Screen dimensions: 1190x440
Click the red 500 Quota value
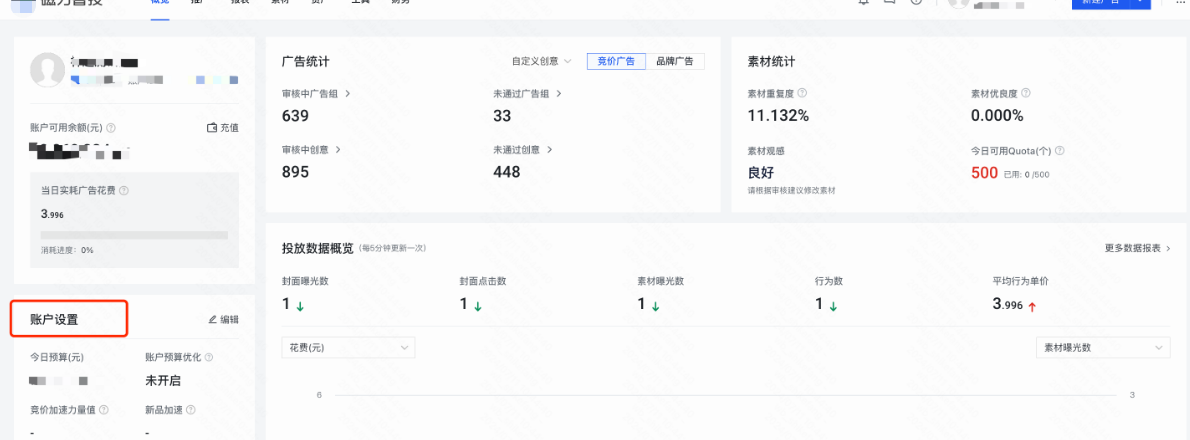pyautogui.click(x=984, y=173)
